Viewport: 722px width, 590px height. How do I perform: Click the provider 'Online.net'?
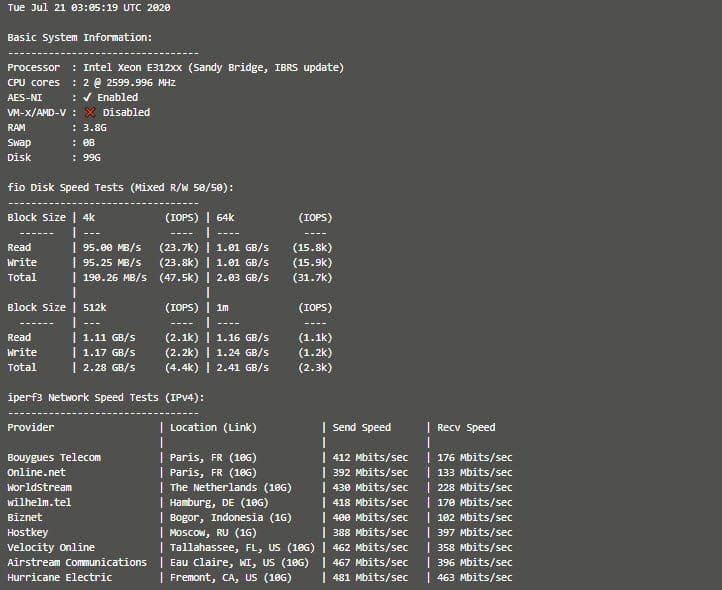pos(36,473)
